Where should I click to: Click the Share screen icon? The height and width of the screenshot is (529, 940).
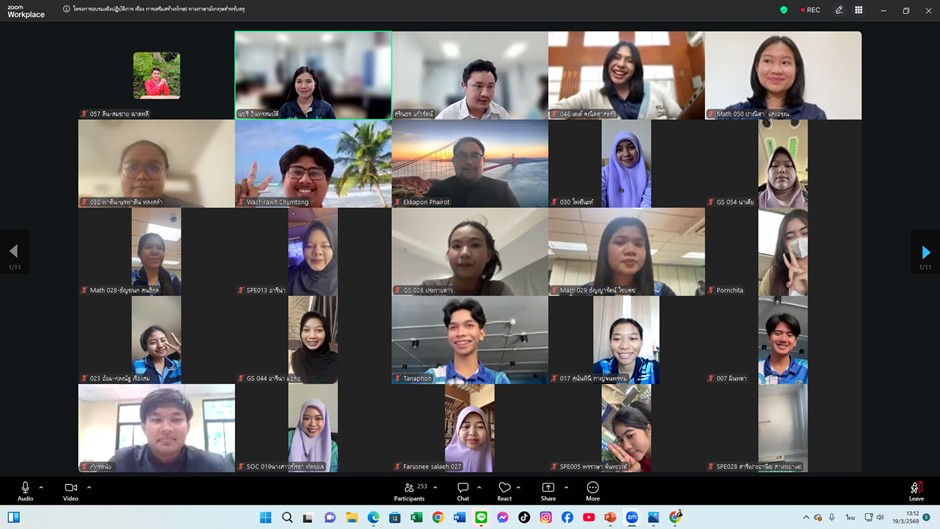548,489
